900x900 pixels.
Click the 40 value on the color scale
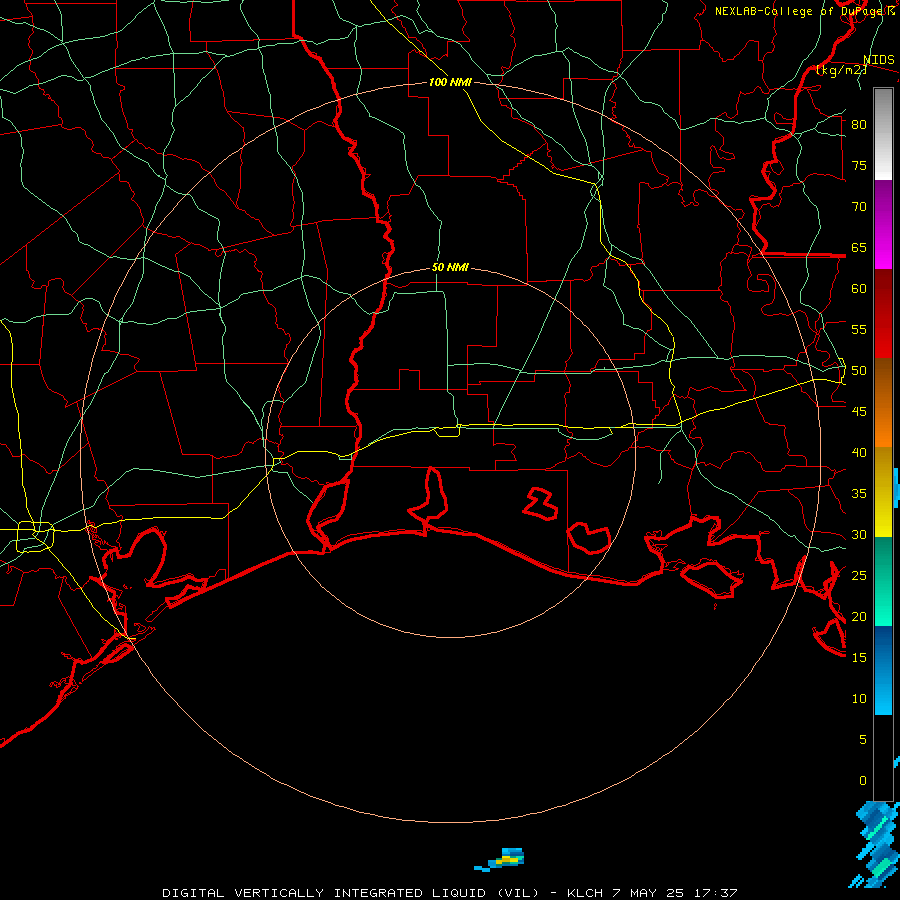(x=859, y=453)
